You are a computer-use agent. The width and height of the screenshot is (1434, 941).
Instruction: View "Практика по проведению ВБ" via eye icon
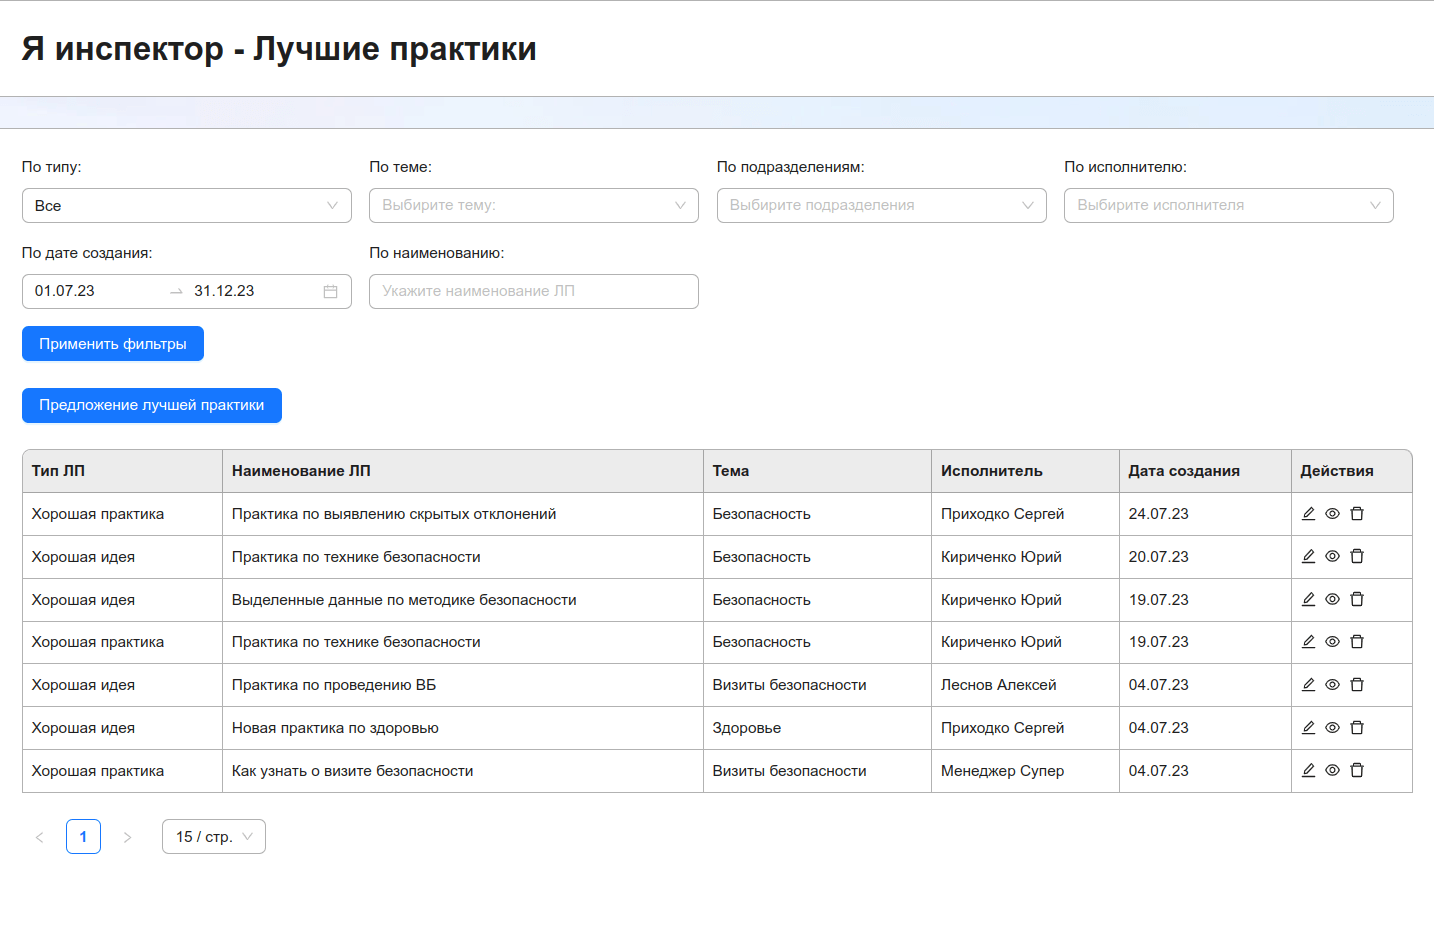(1332, 685)
